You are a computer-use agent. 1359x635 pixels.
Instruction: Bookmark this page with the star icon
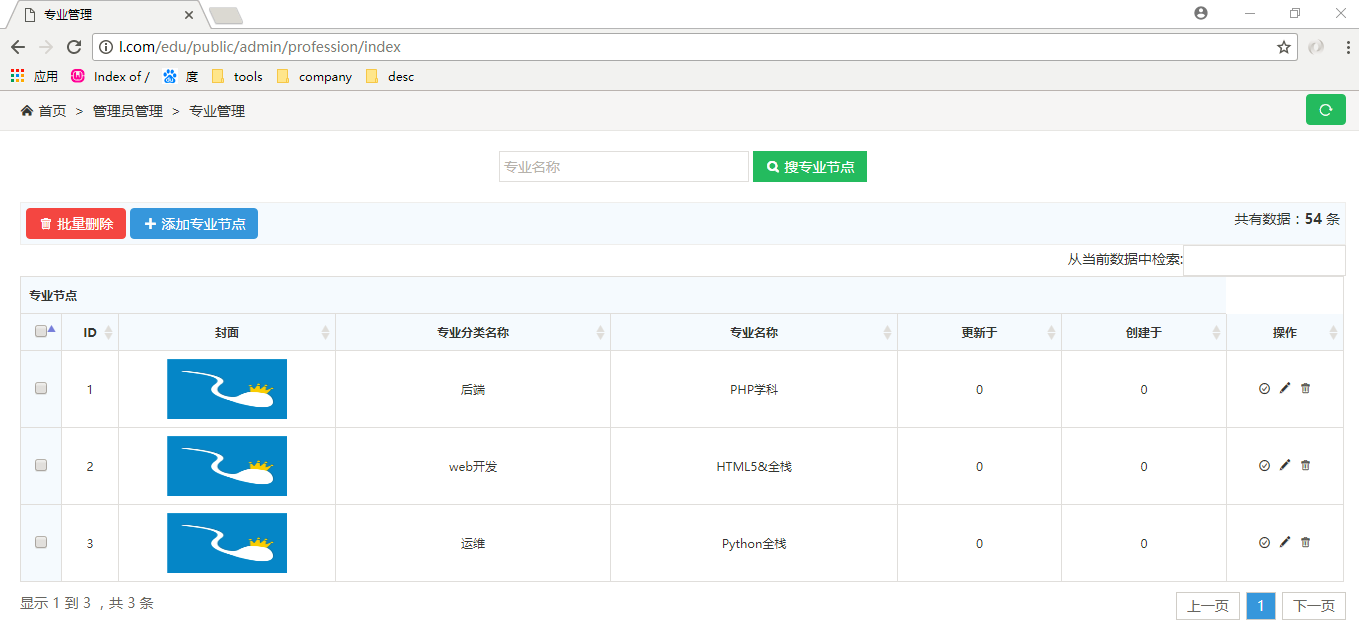[x=1283, y=47]
